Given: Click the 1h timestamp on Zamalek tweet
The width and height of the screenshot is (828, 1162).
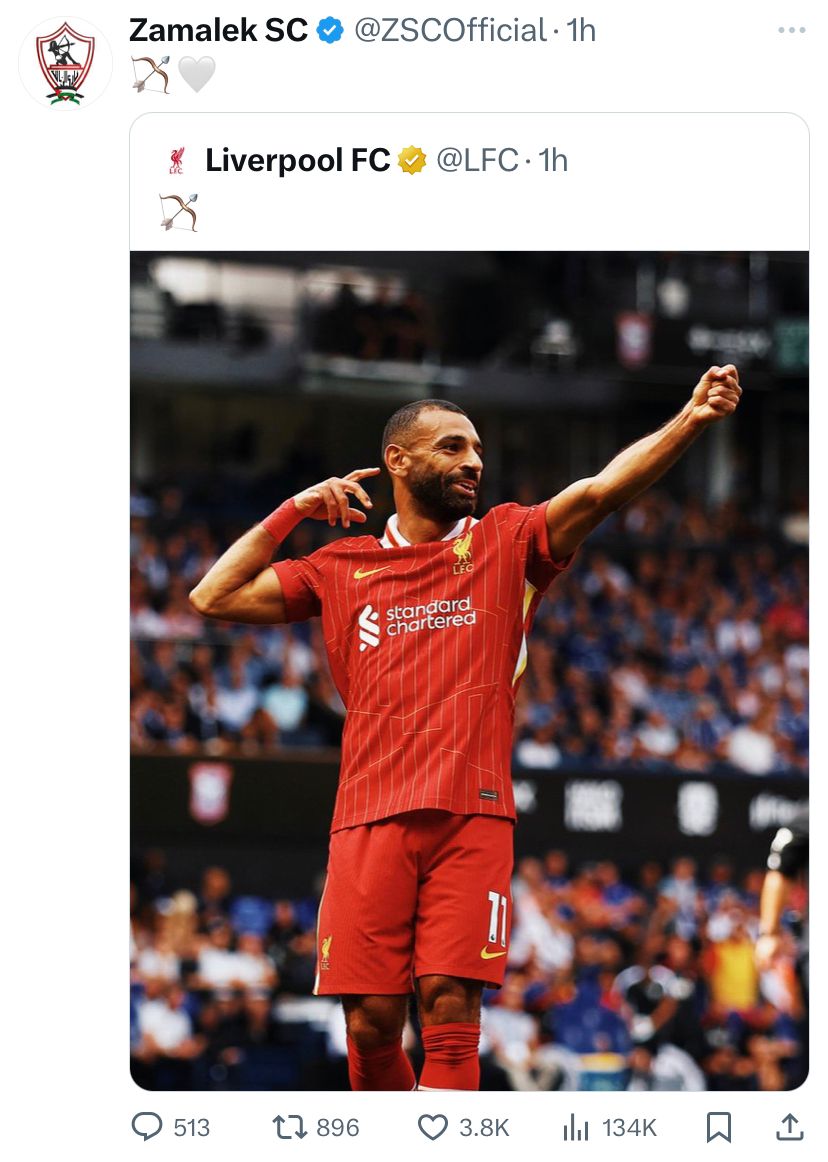Looking at the screenshot, I should [581, 30].
